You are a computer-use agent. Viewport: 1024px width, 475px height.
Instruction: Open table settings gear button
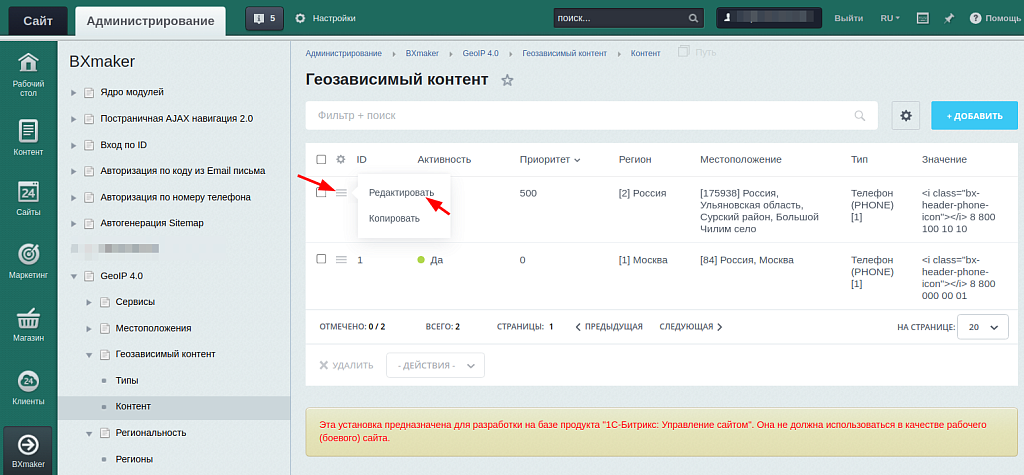pyautogui.click(x=906, y=116)
